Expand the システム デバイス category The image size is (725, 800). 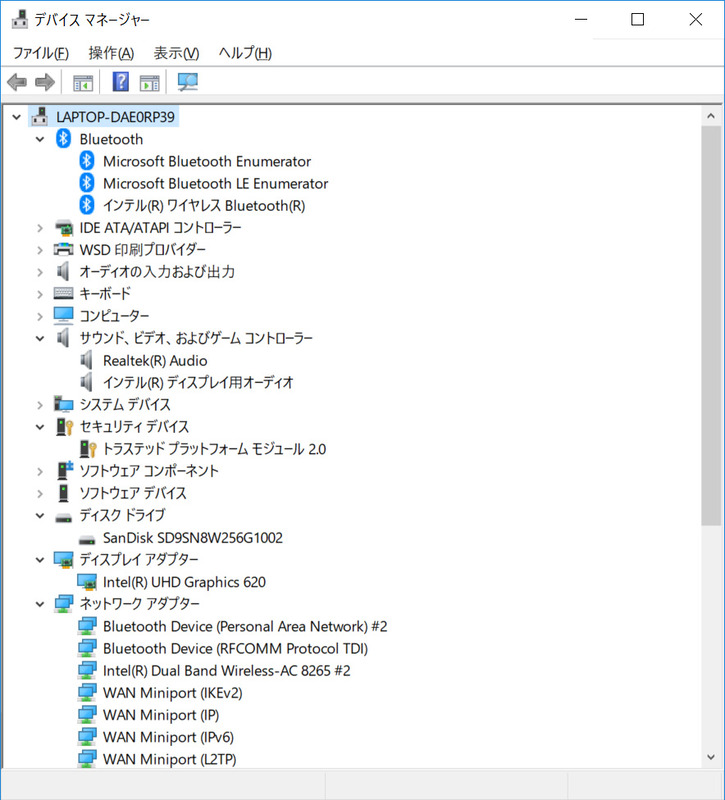pyautogui.click(x=40, y=405)
